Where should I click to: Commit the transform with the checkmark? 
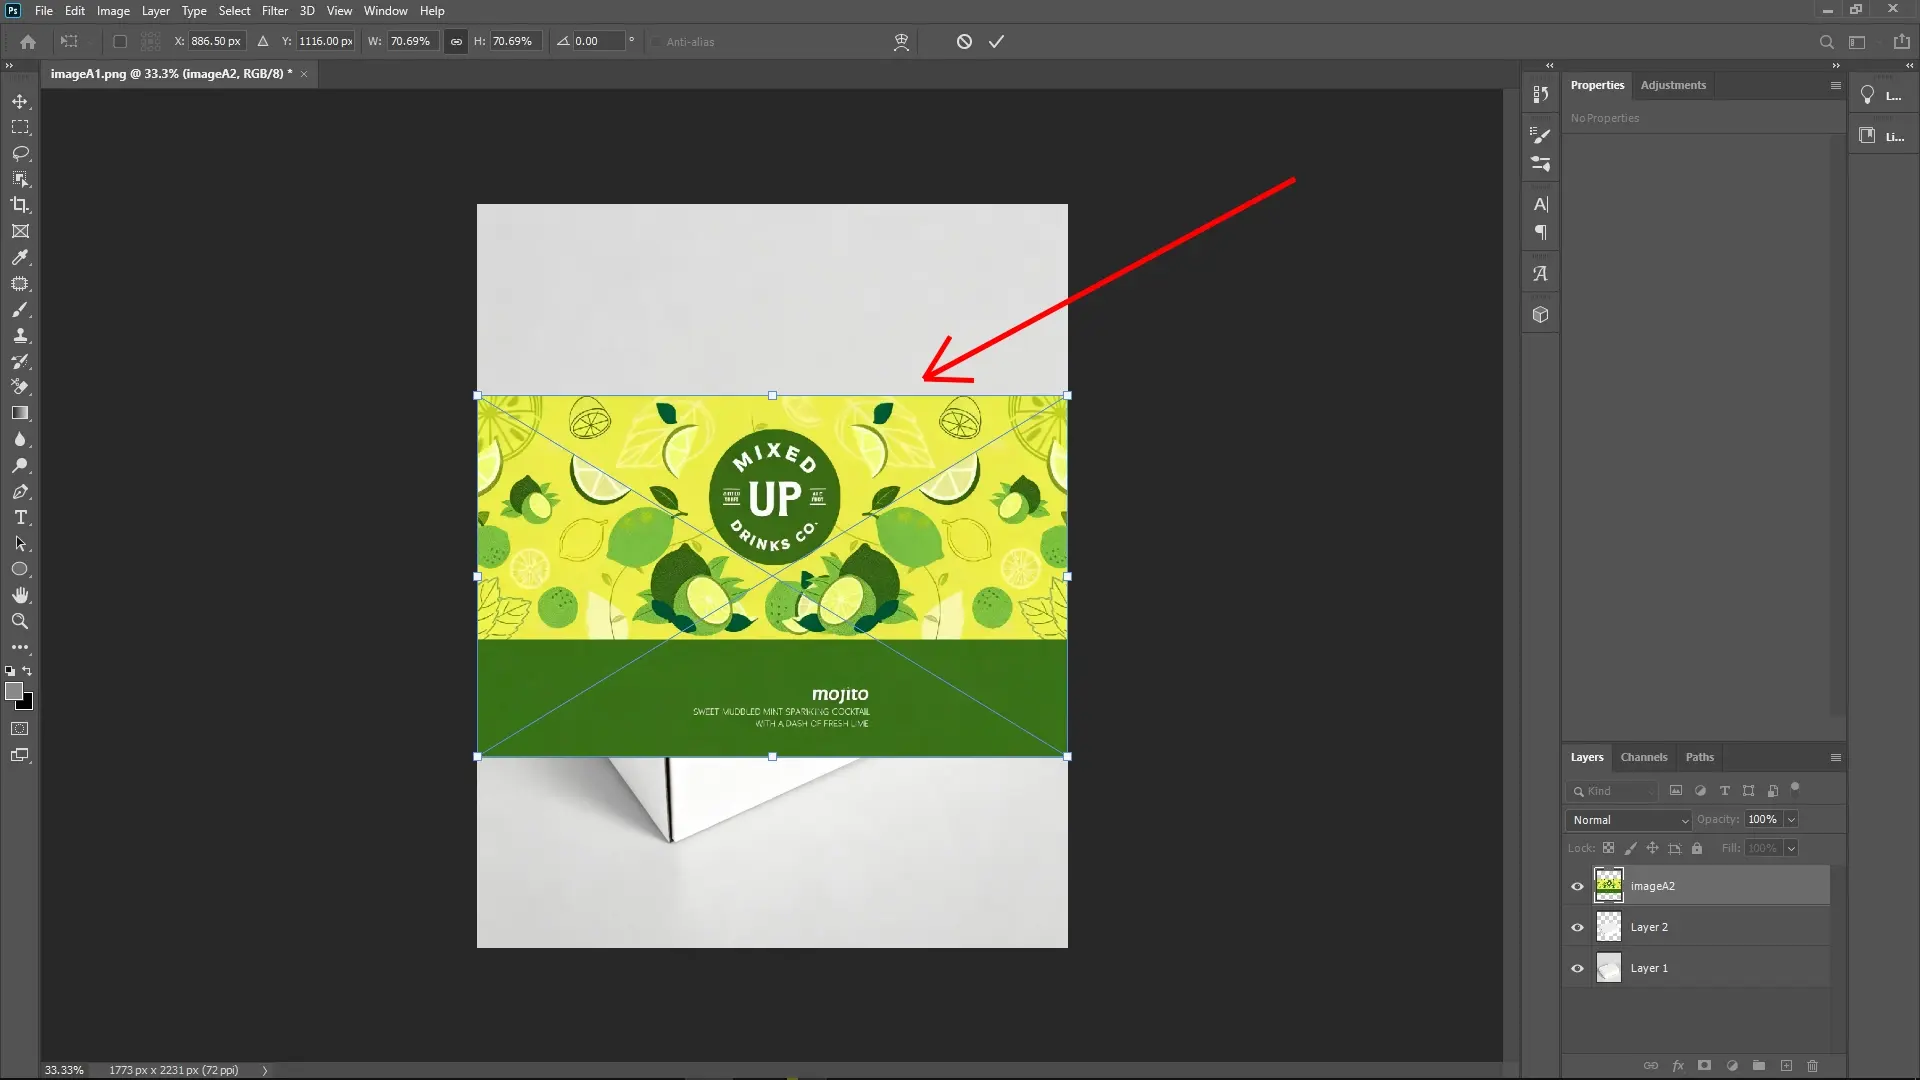996,41
